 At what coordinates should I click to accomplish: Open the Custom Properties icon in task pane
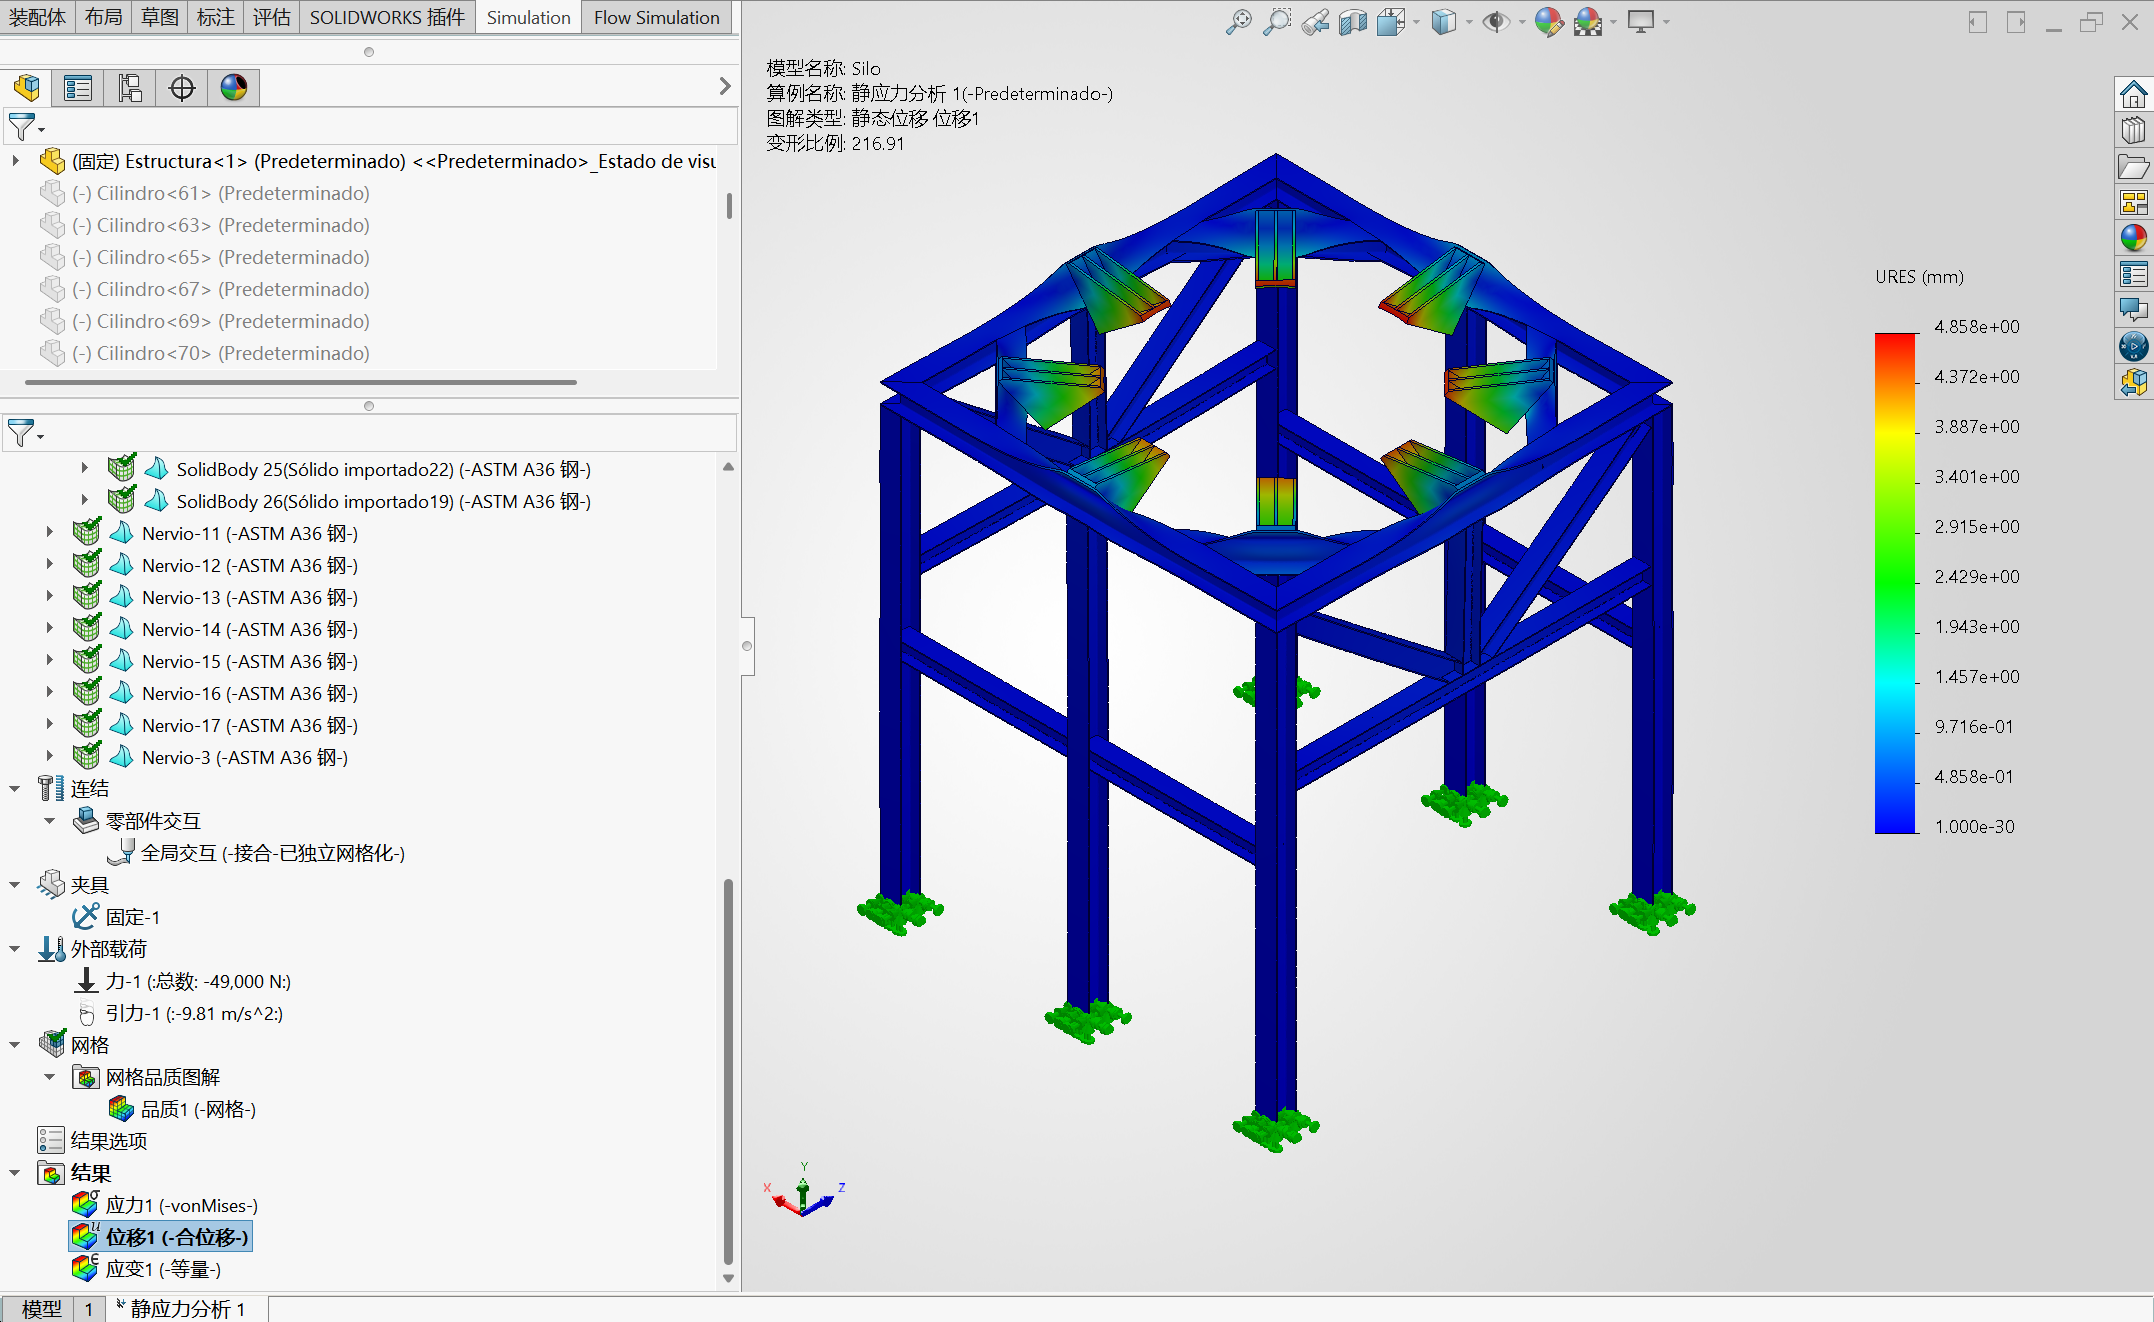[x=2133, y=274]
